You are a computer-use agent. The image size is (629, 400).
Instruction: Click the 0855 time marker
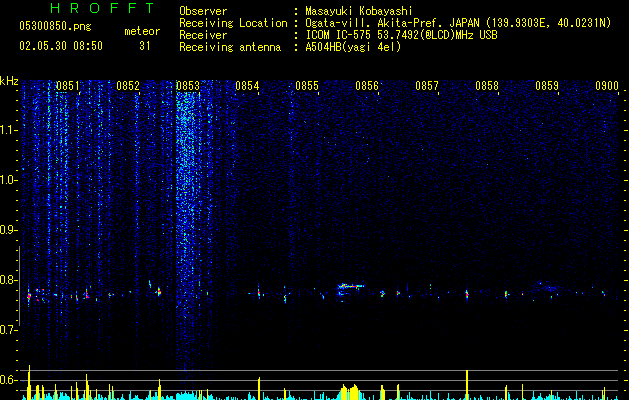coord(307,86)
